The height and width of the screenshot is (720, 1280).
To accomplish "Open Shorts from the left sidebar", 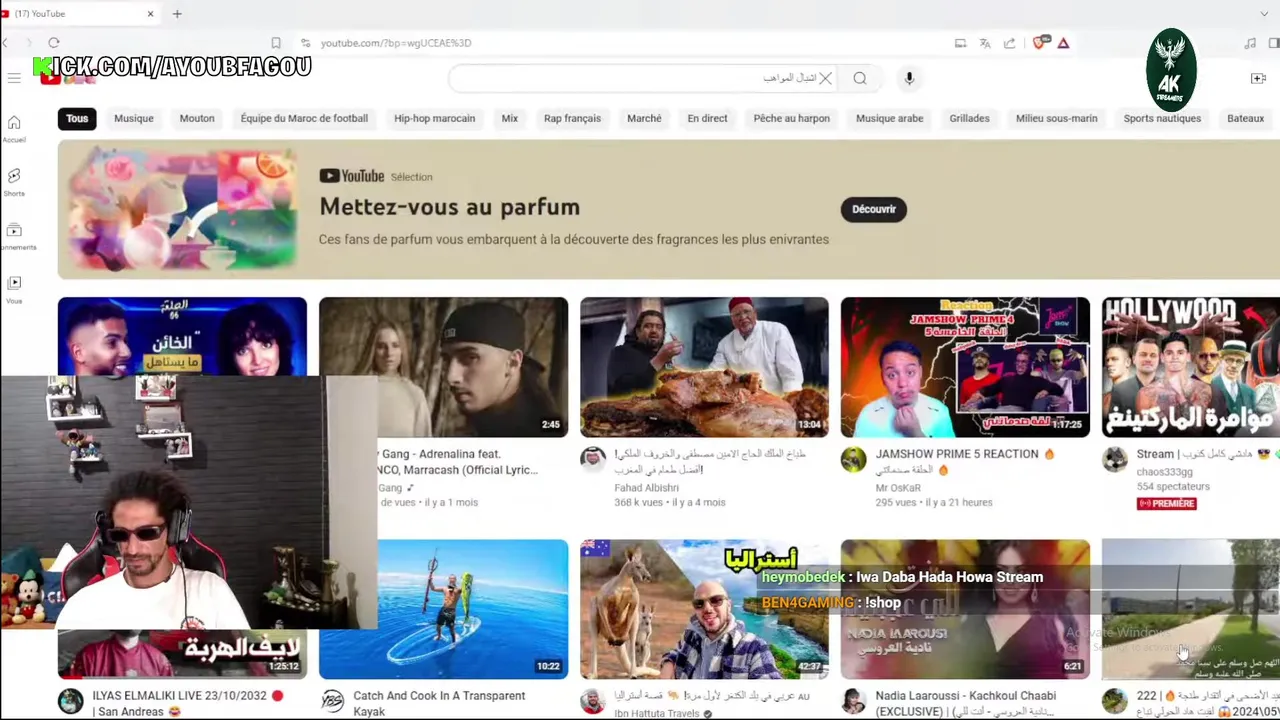I will pos(14,182).
